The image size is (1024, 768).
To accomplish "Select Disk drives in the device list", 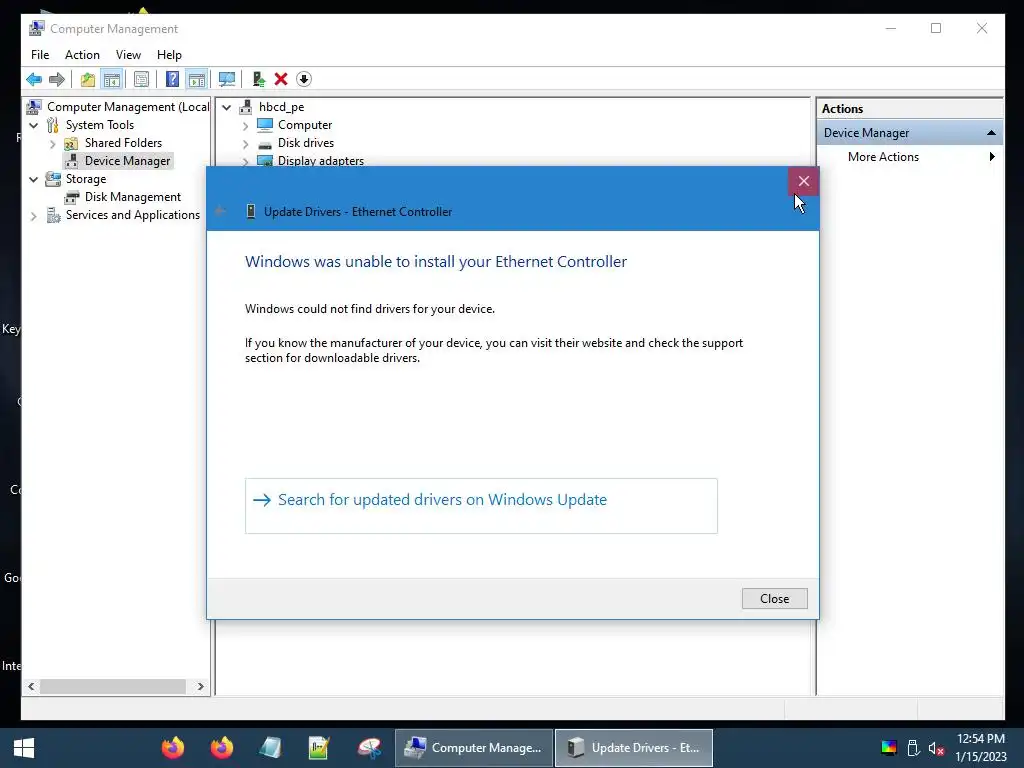I will tap(306, 143).
